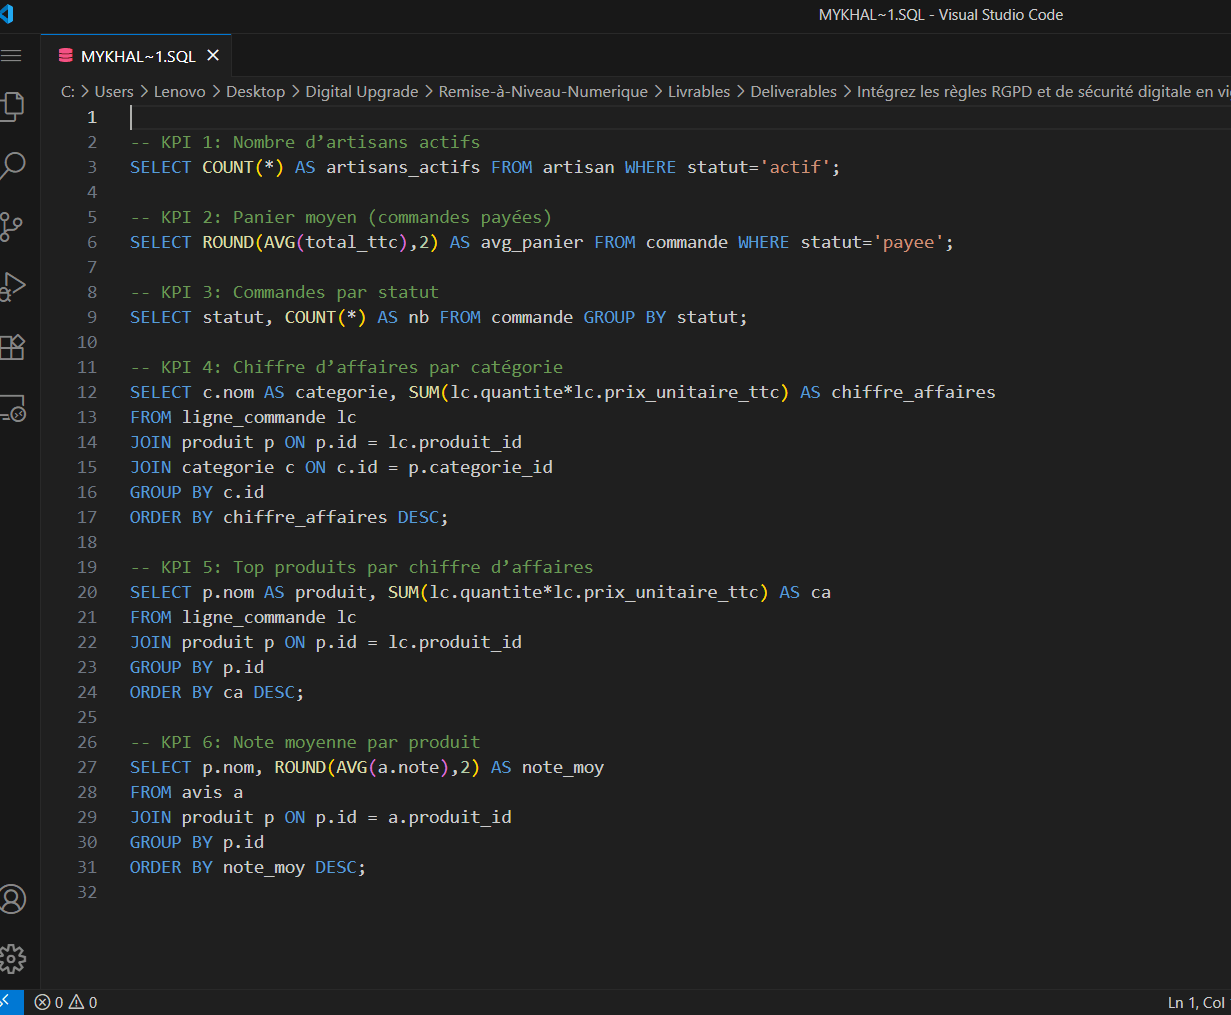Click 'p.categorie_id' on line 15
The image size is (1231, 1015).
coord(481,467)
